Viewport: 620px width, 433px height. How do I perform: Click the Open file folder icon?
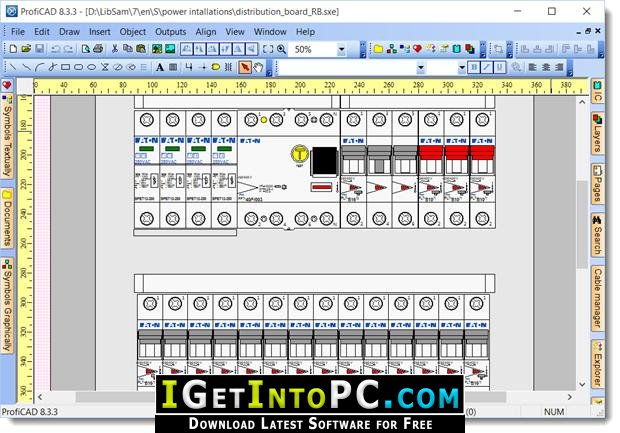coord(26,49)
